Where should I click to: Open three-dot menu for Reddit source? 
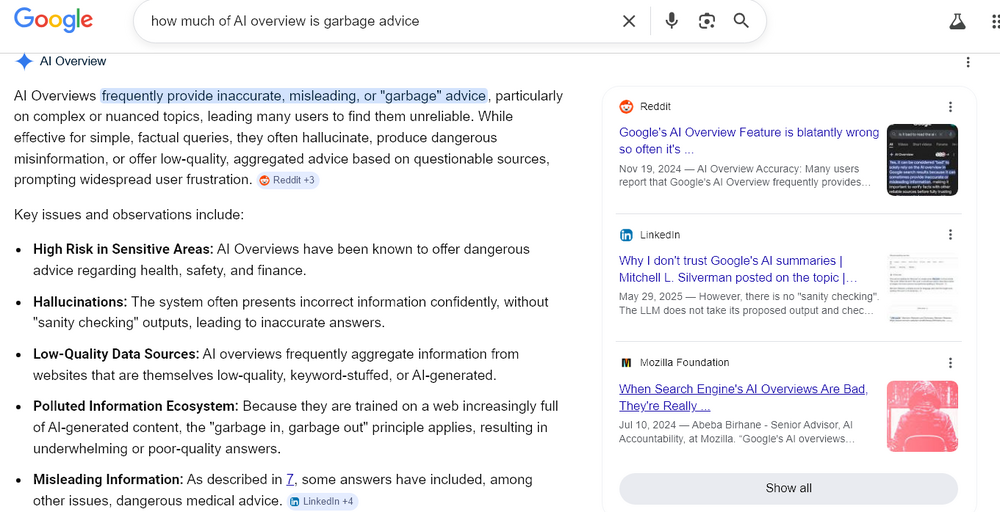[950, 106]
